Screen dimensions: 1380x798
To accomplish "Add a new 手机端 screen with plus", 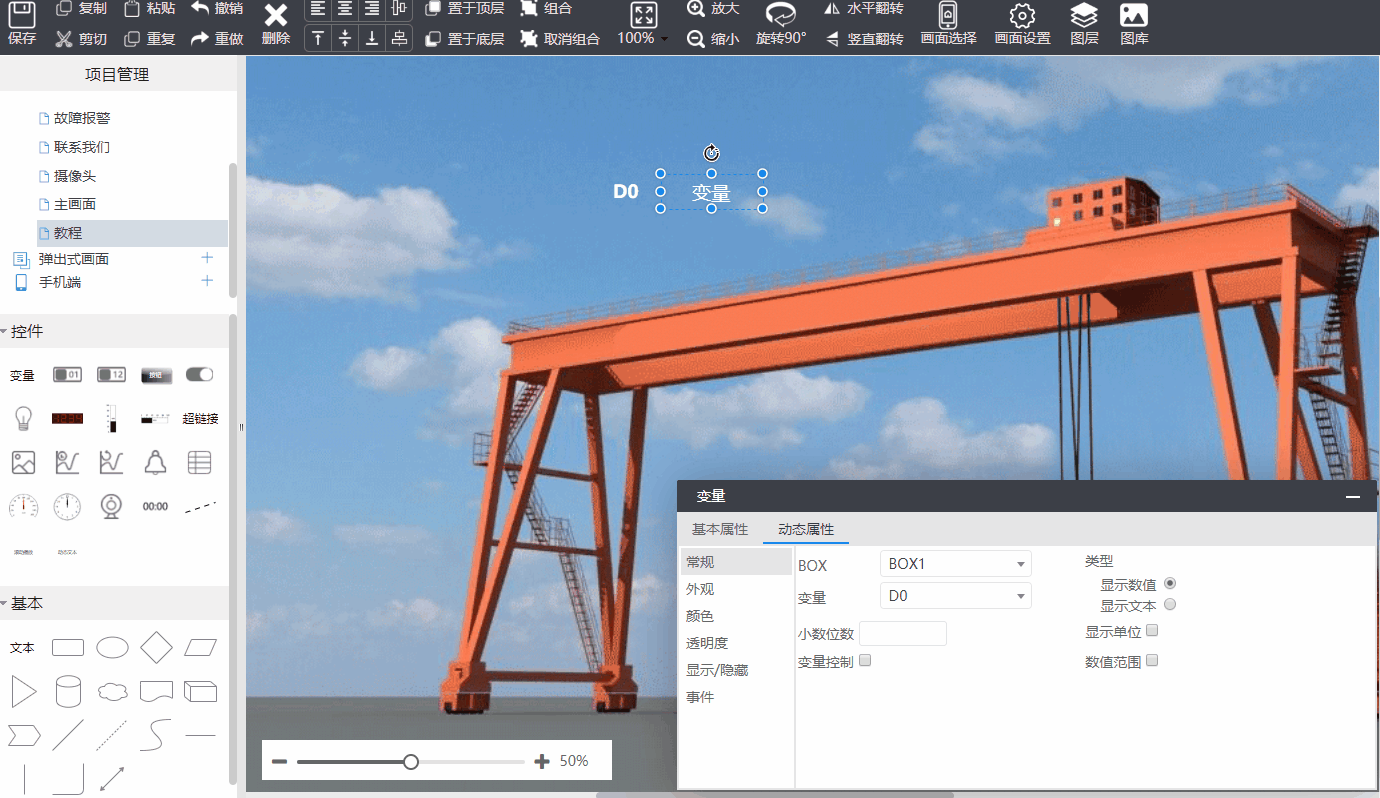I will [x=207, y=280].
